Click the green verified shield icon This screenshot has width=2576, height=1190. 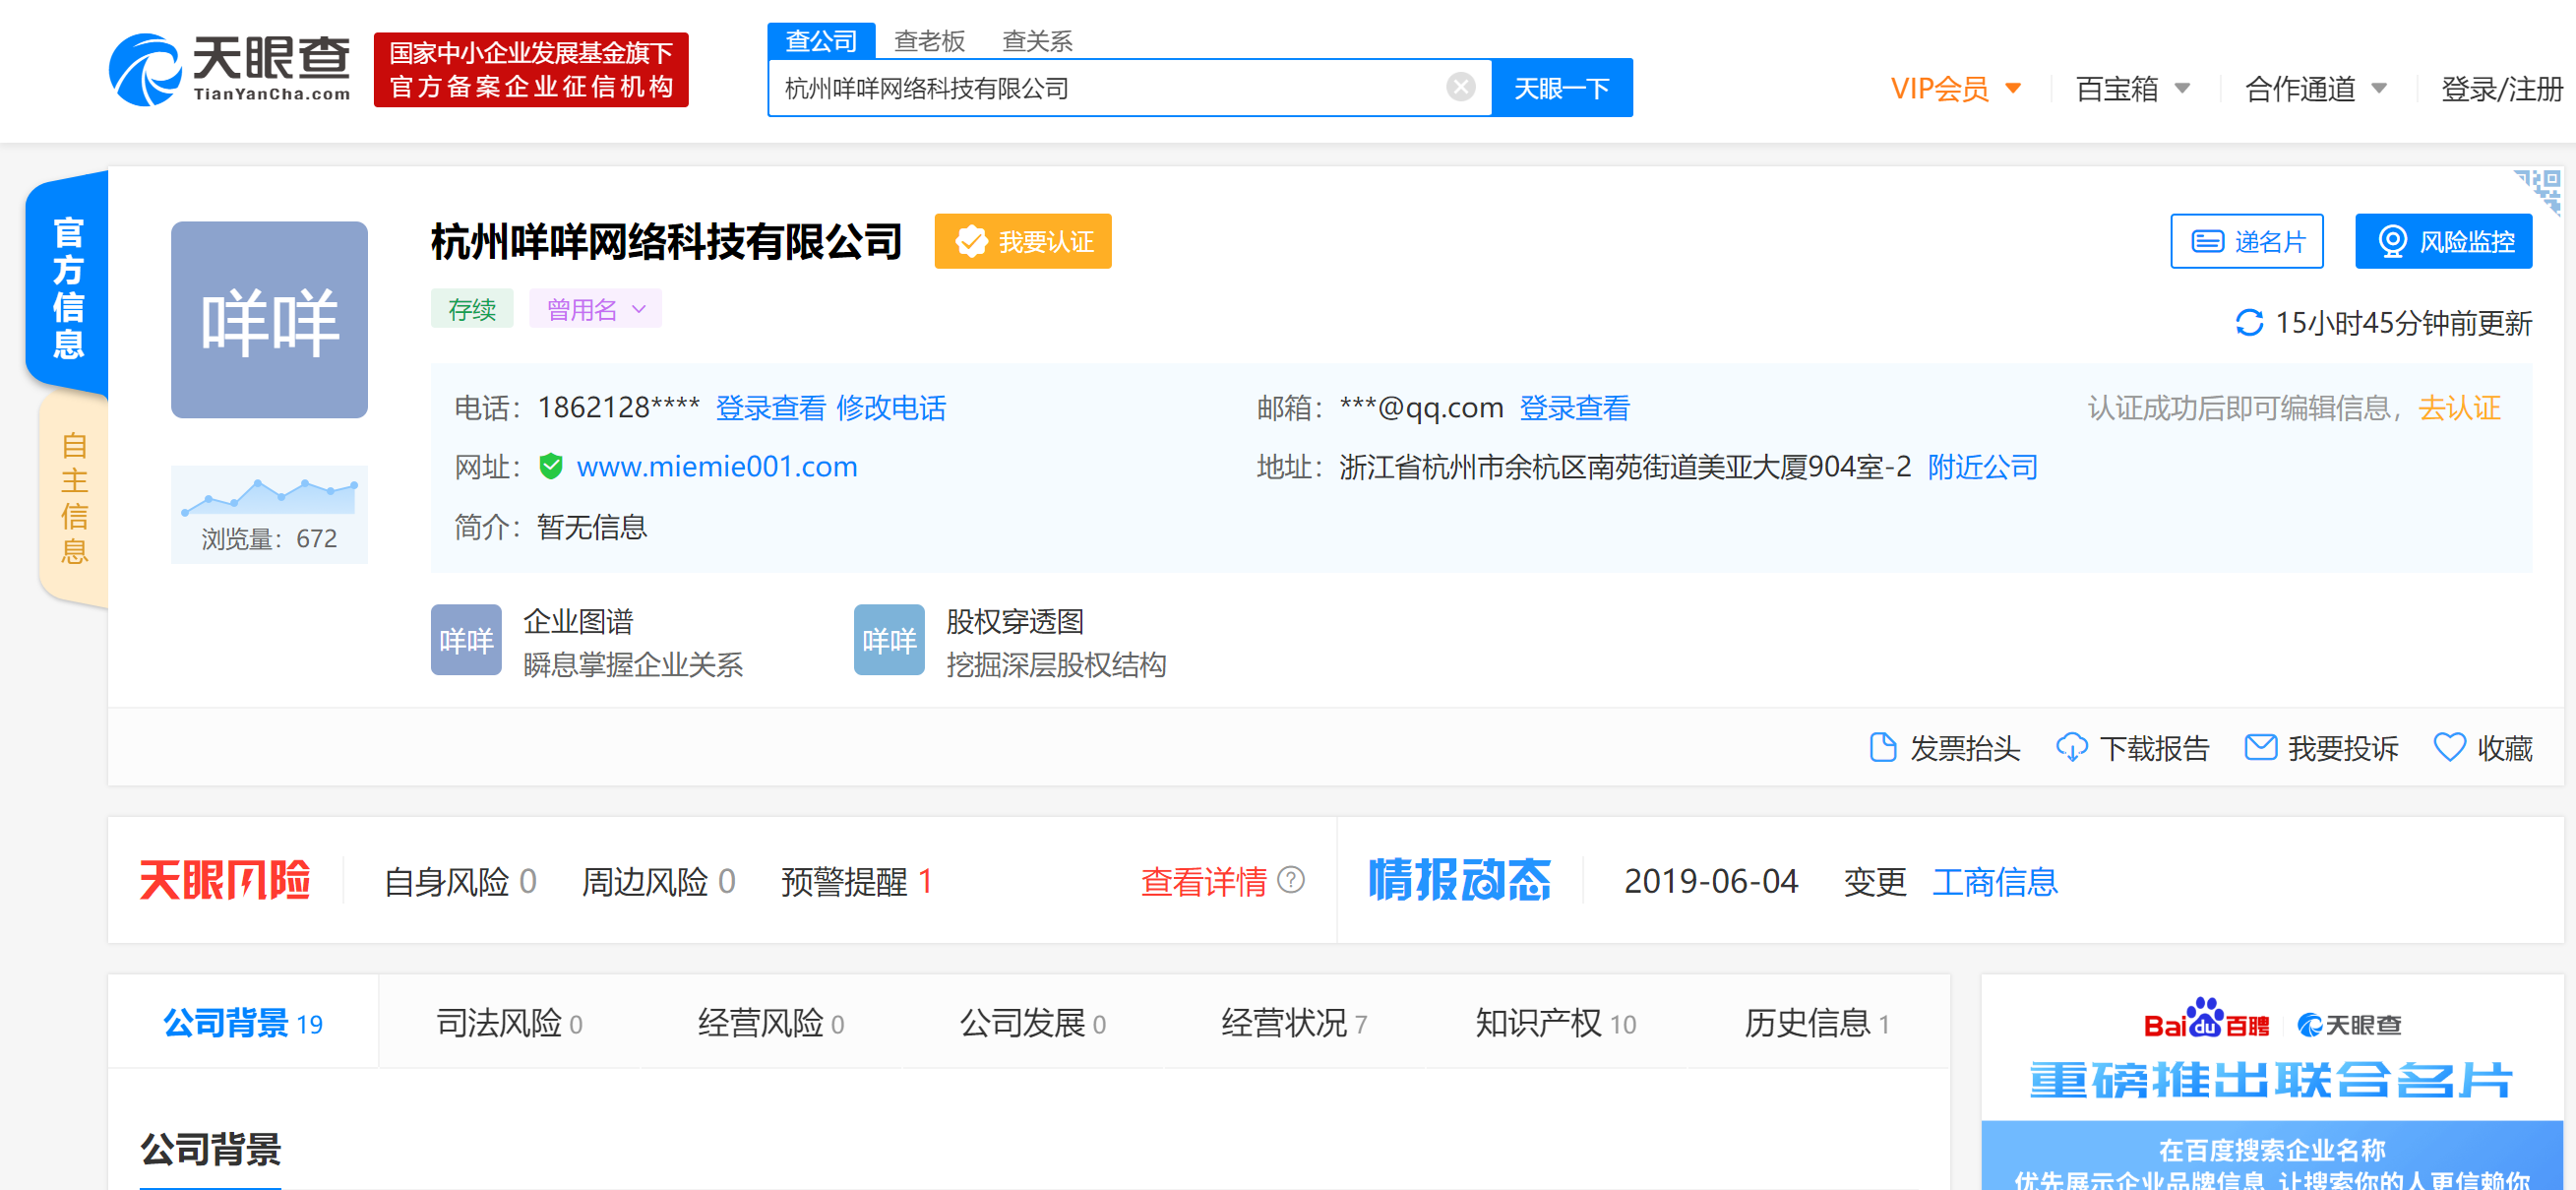pos(551,467)
